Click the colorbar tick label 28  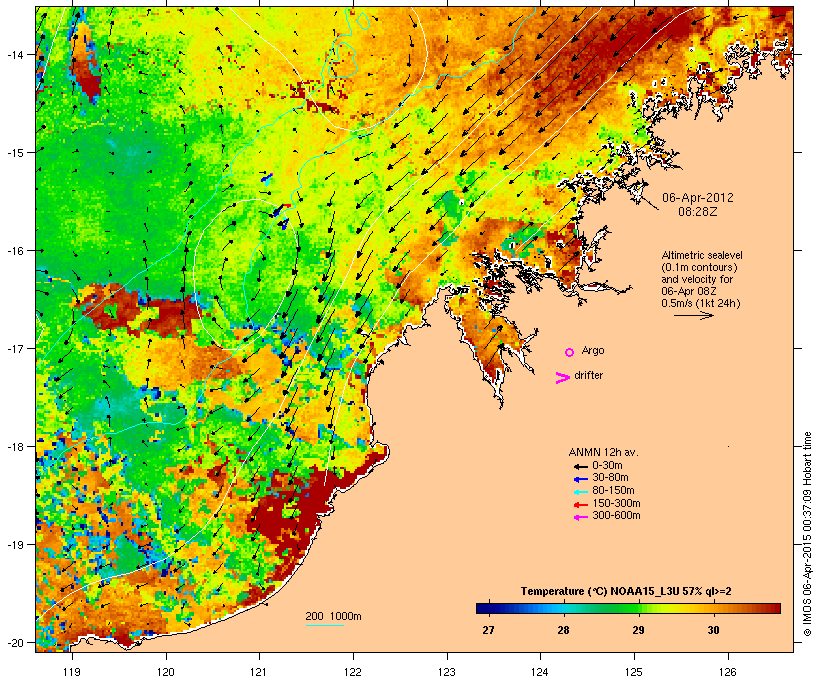[x=563, y=630]
